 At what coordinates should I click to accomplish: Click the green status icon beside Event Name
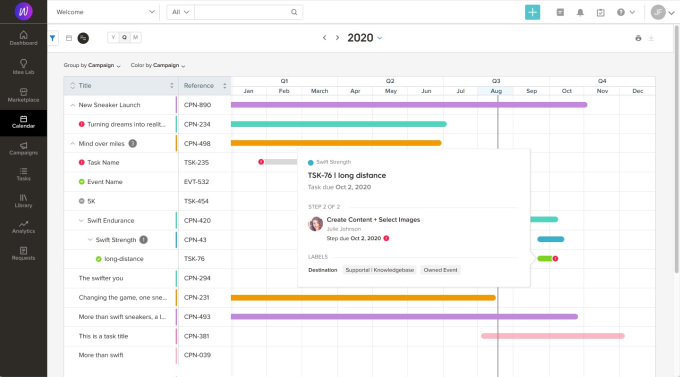click(81, 182)
